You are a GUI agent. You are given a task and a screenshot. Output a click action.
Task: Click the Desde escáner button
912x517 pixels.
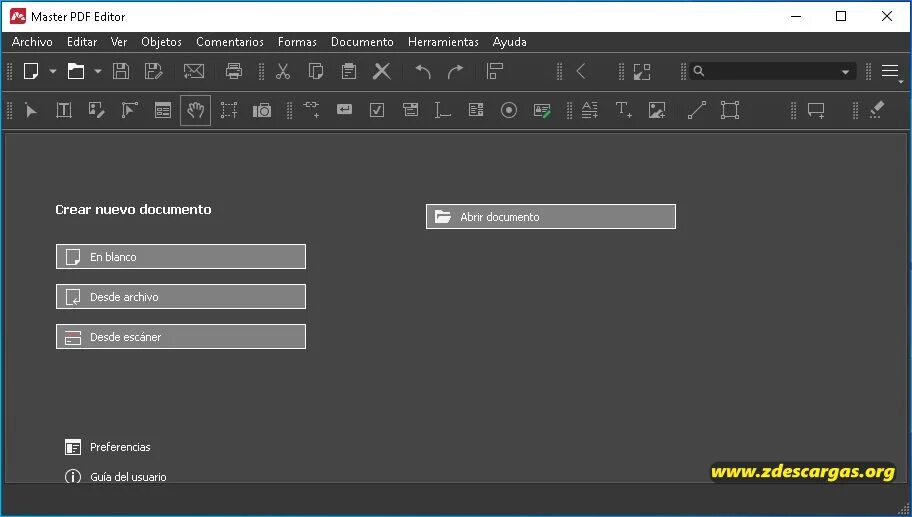[181, 337]
